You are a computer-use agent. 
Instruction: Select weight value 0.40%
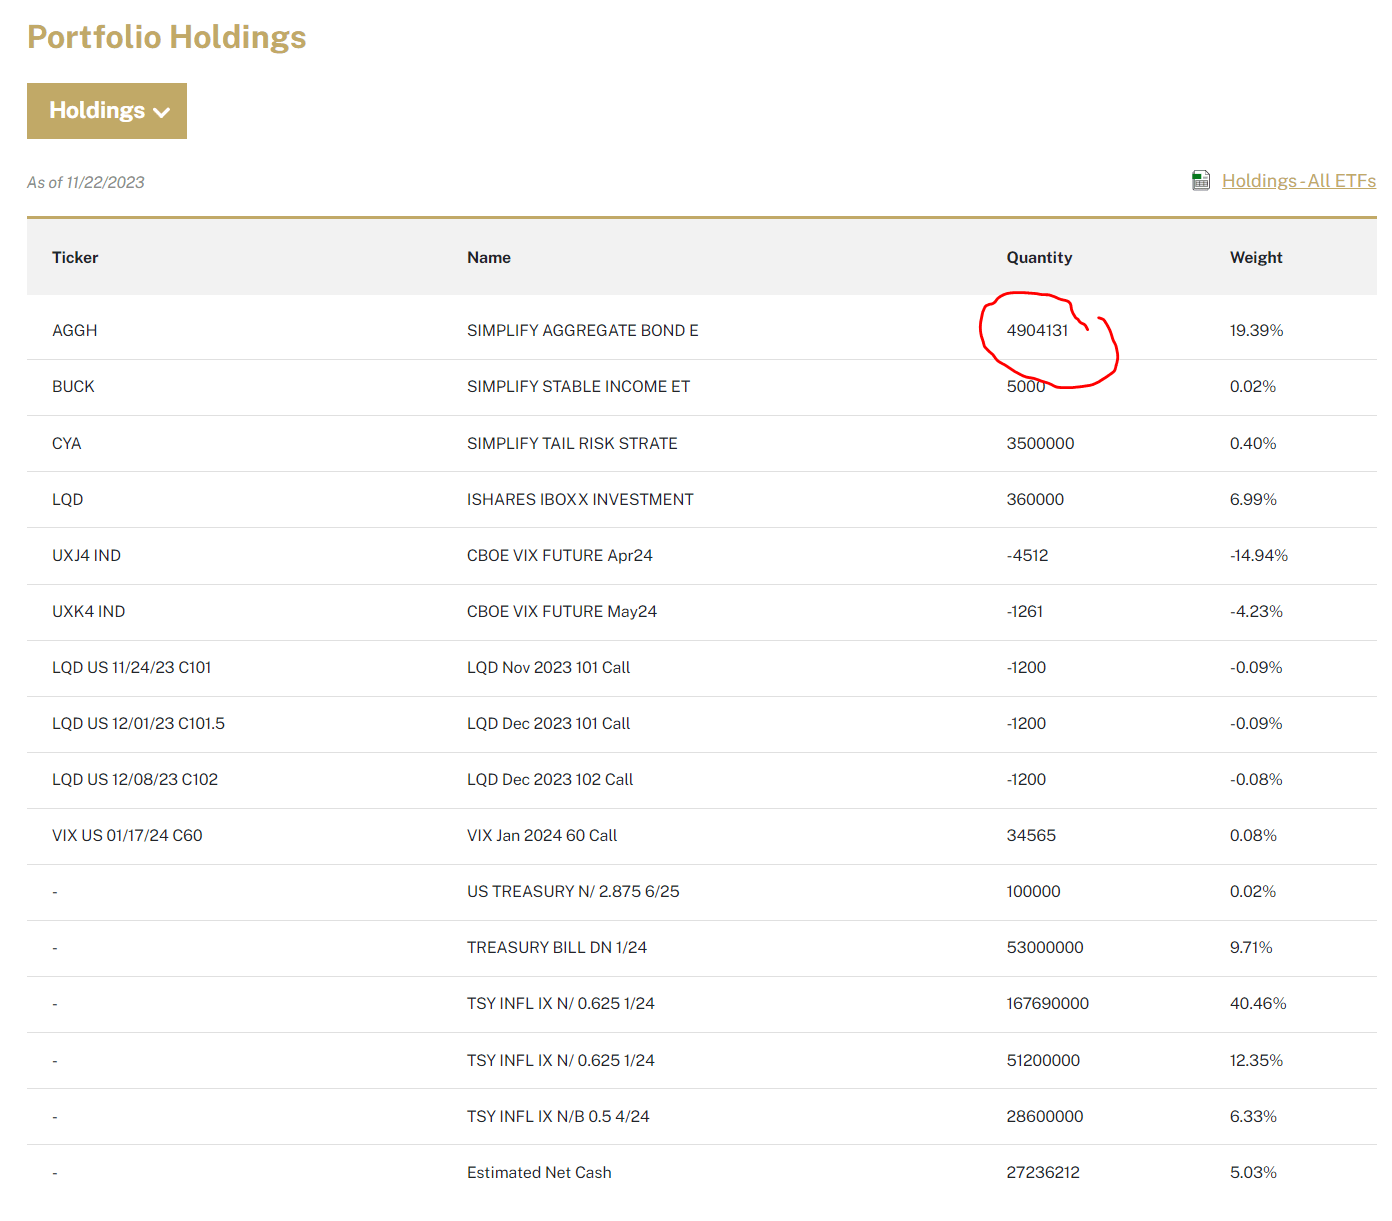(1253, 443)
